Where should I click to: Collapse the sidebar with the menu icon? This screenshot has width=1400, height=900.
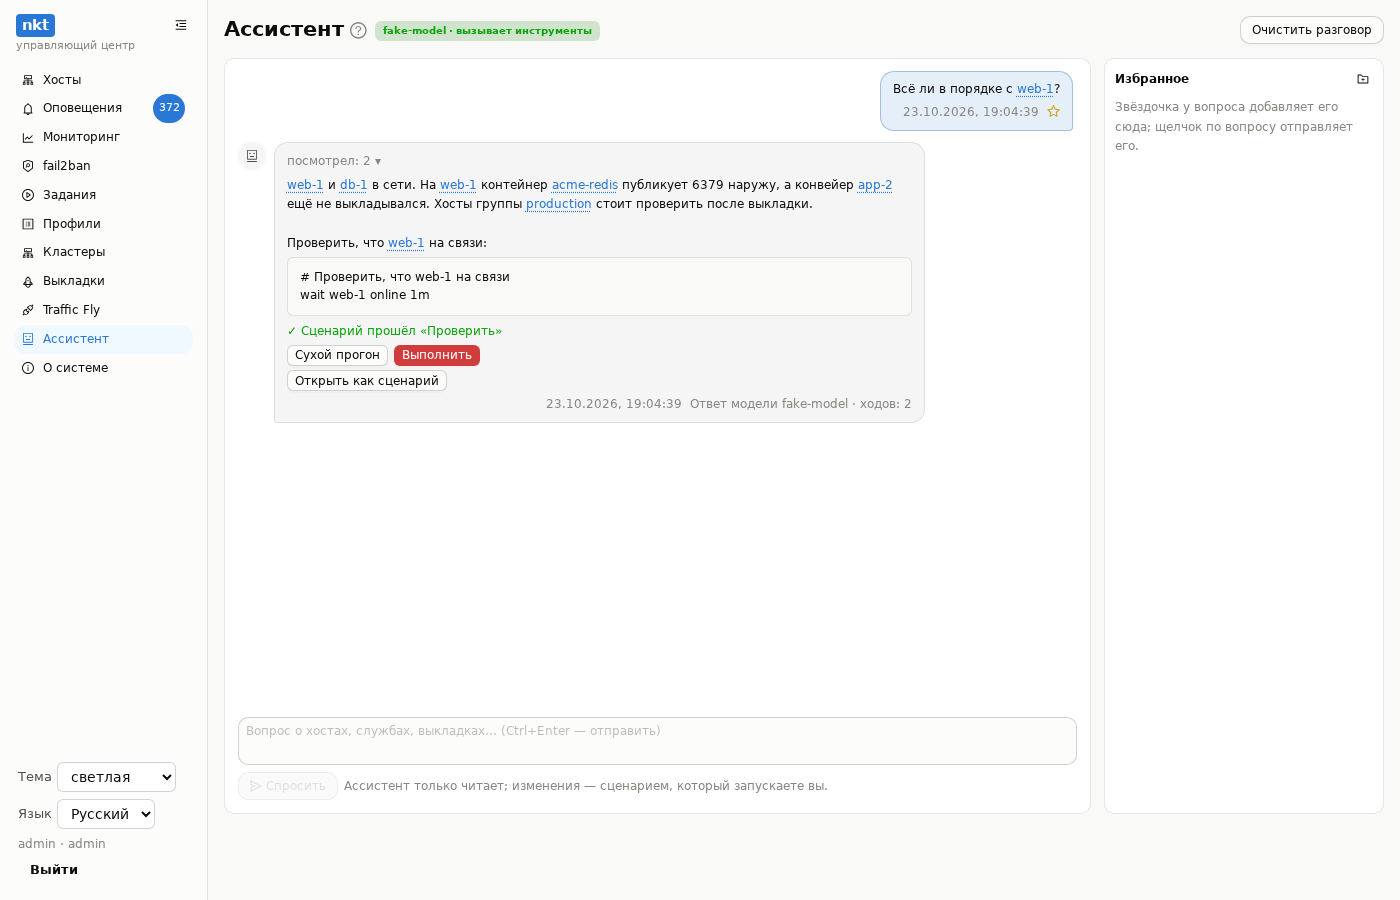coord(181,25)
